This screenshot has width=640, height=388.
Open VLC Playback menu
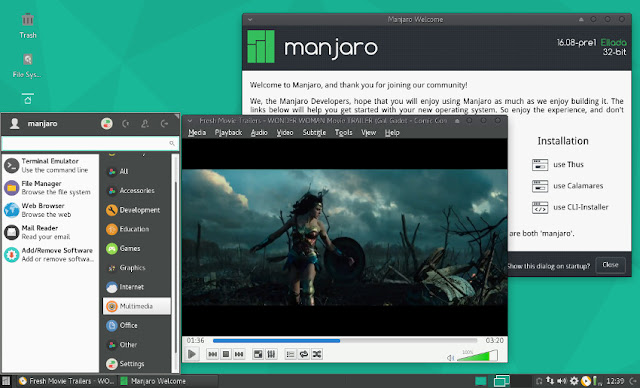228,133
